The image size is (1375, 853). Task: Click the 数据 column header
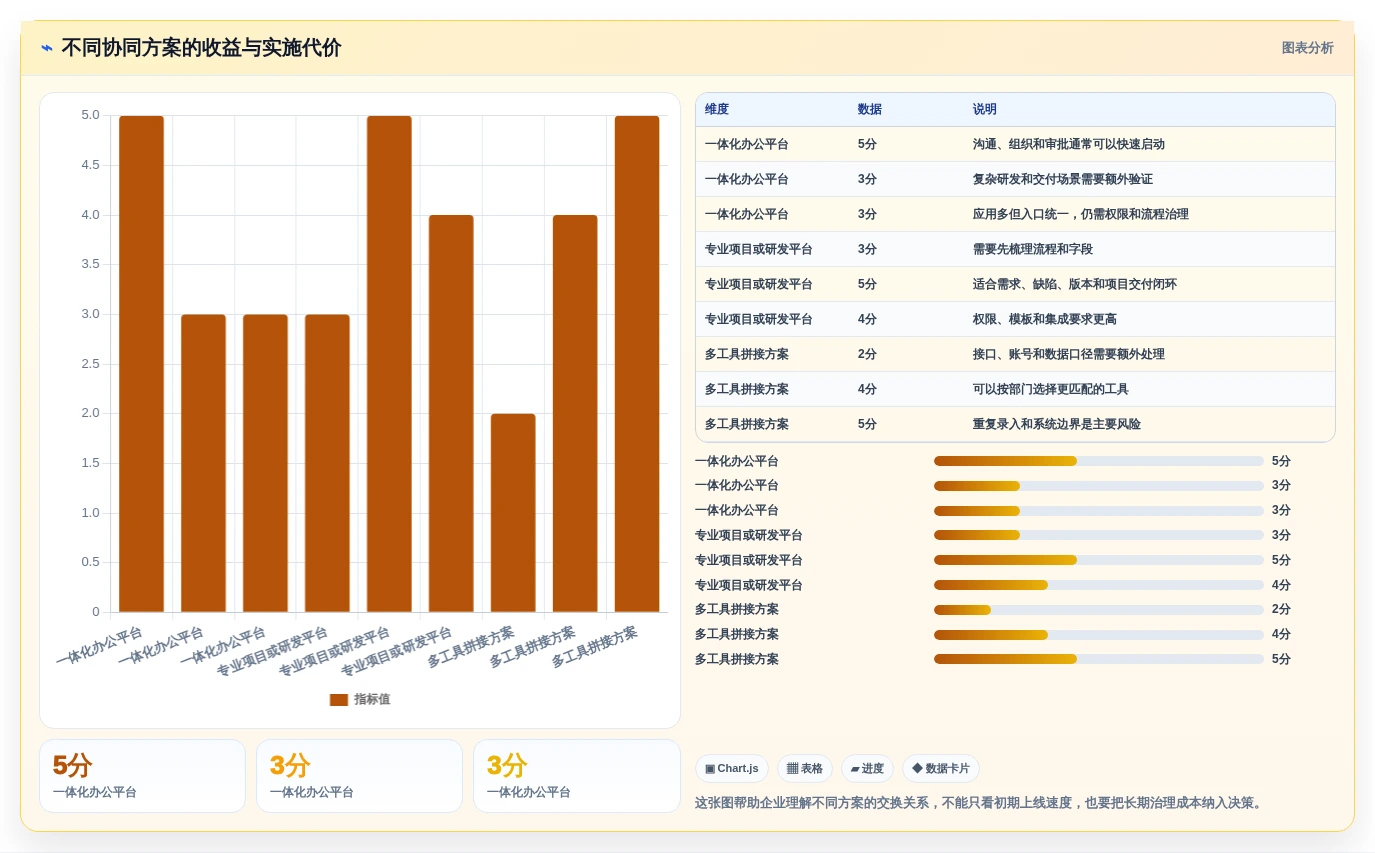[870, 110]
